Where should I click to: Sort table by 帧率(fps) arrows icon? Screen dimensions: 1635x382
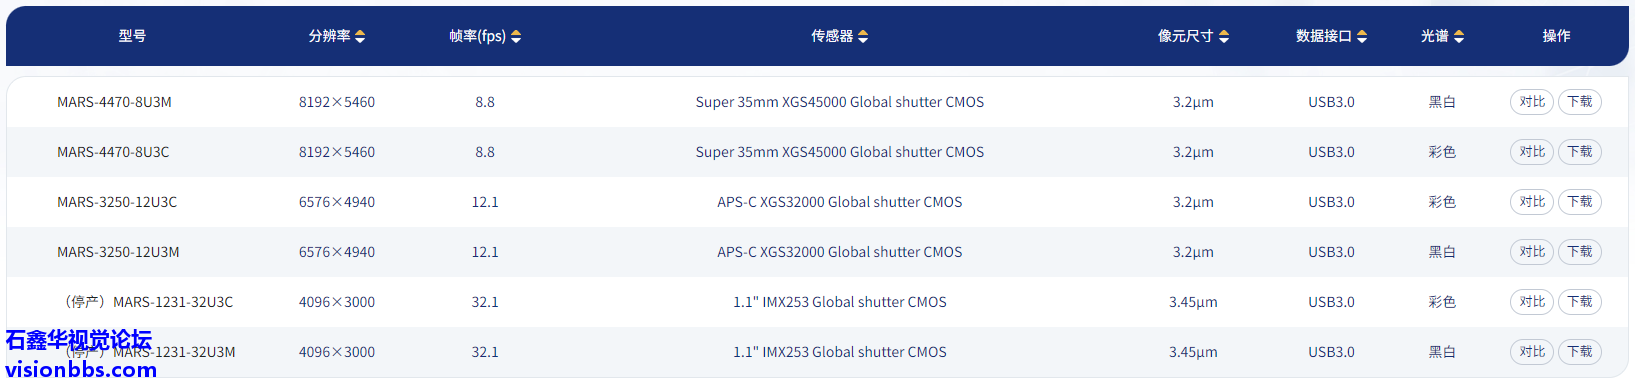tap(516, 36)
